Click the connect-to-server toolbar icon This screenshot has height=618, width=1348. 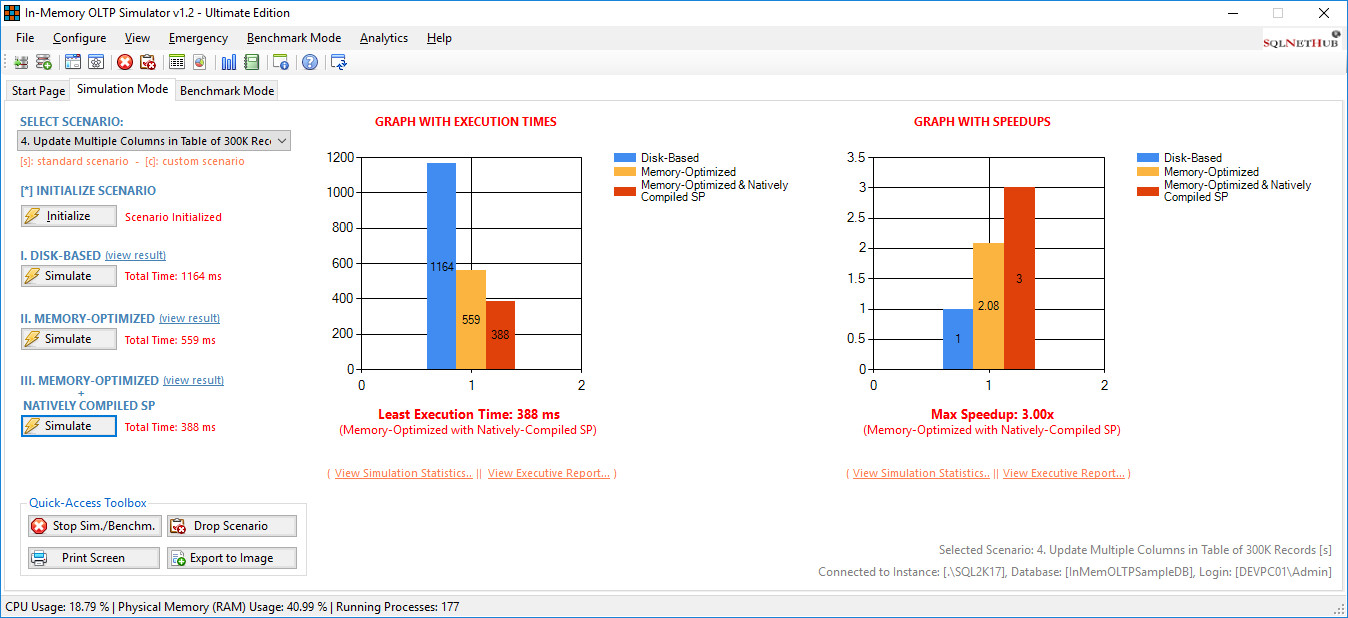21,62
